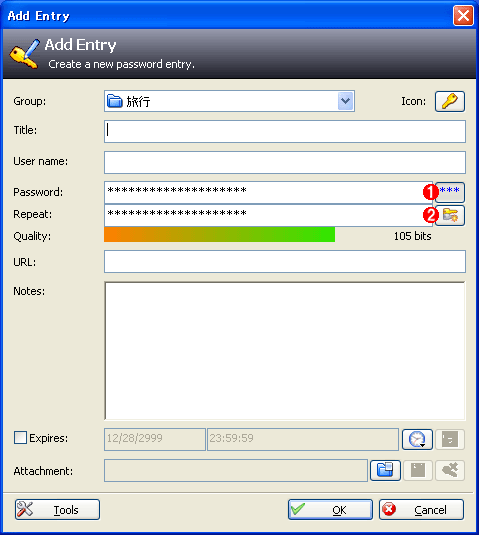This screenshot has height=535, width=479.
Task: Open the Tools menu button
Action: click(57, 510)
